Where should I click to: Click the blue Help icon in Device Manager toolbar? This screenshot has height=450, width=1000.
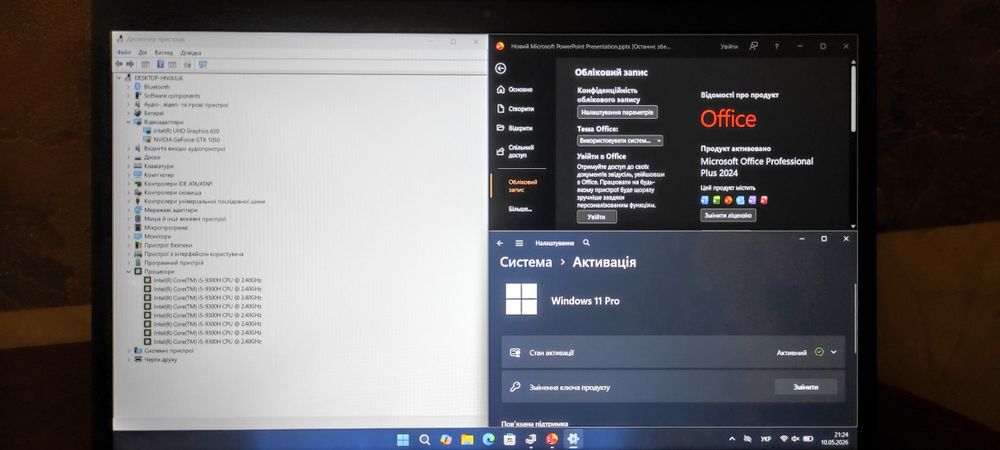(160, 64)
